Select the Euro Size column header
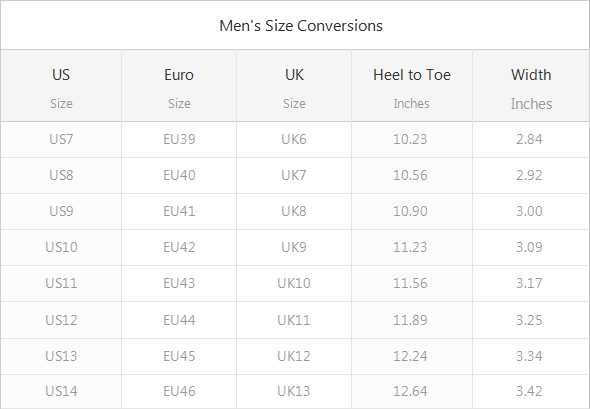Image resolution: width=590 pixels, height=409 pixels. click(179, 86)
